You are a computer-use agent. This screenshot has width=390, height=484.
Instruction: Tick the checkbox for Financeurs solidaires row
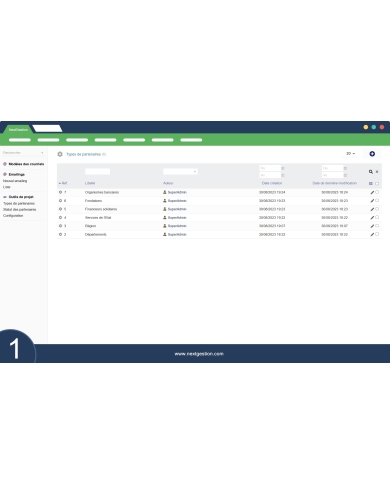(377, 209)
